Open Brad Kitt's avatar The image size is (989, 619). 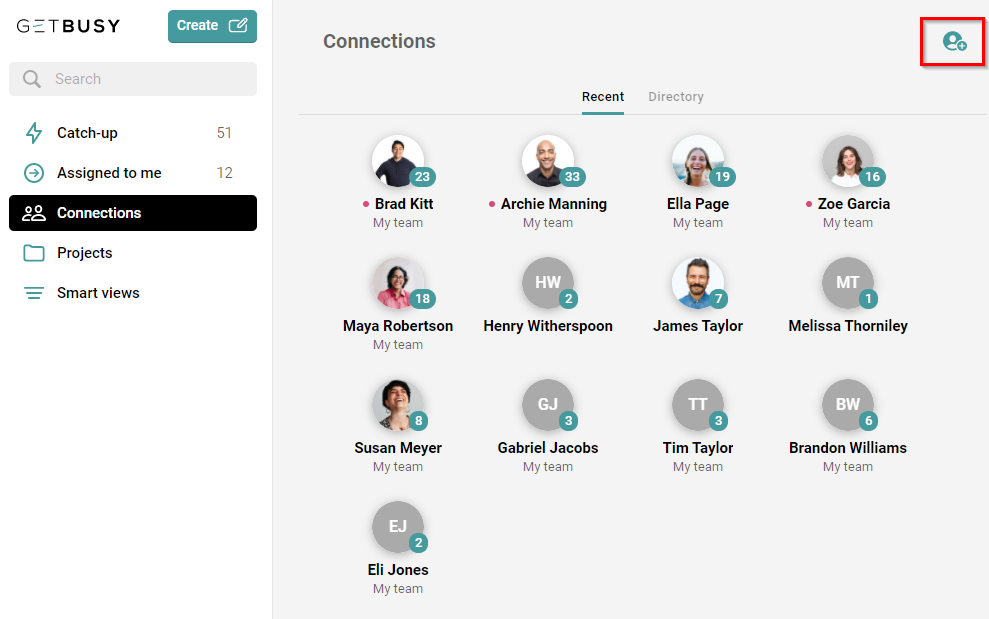398,161
